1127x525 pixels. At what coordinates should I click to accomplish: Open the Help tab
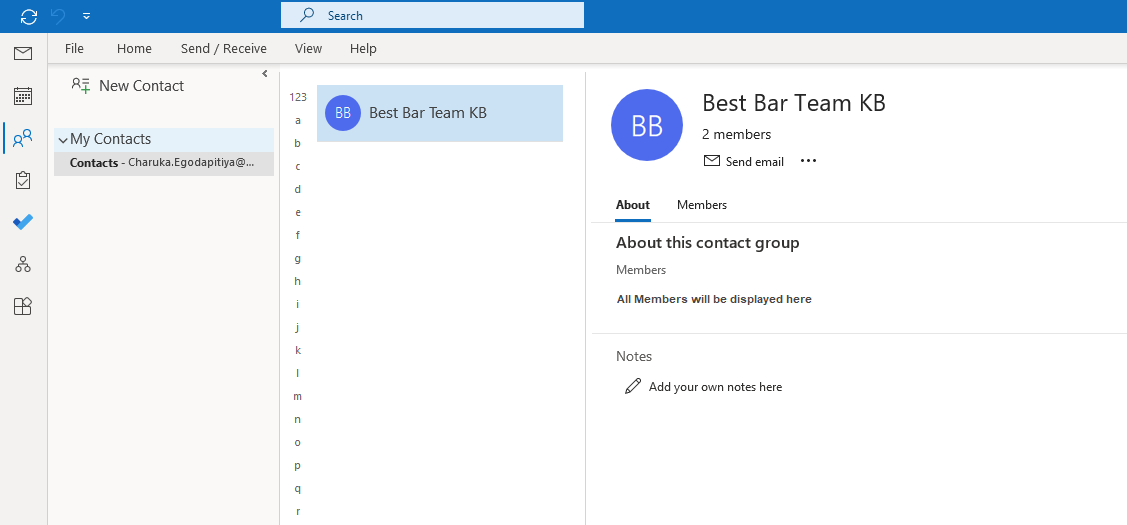point(363,48)
